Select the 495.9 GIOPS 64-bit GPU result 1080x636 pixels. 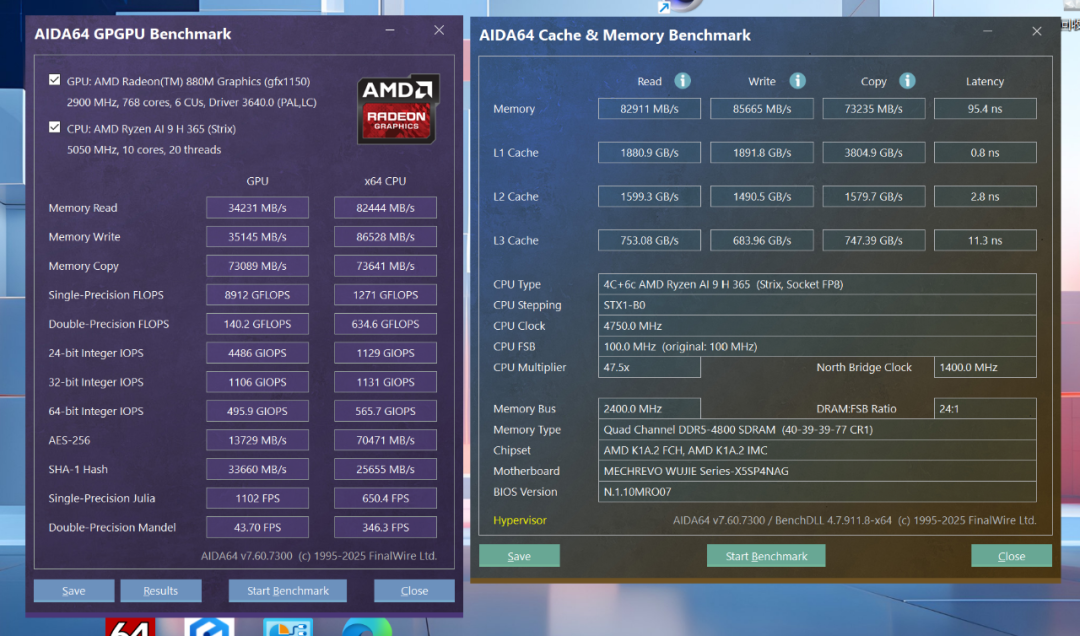click(258, 411)
